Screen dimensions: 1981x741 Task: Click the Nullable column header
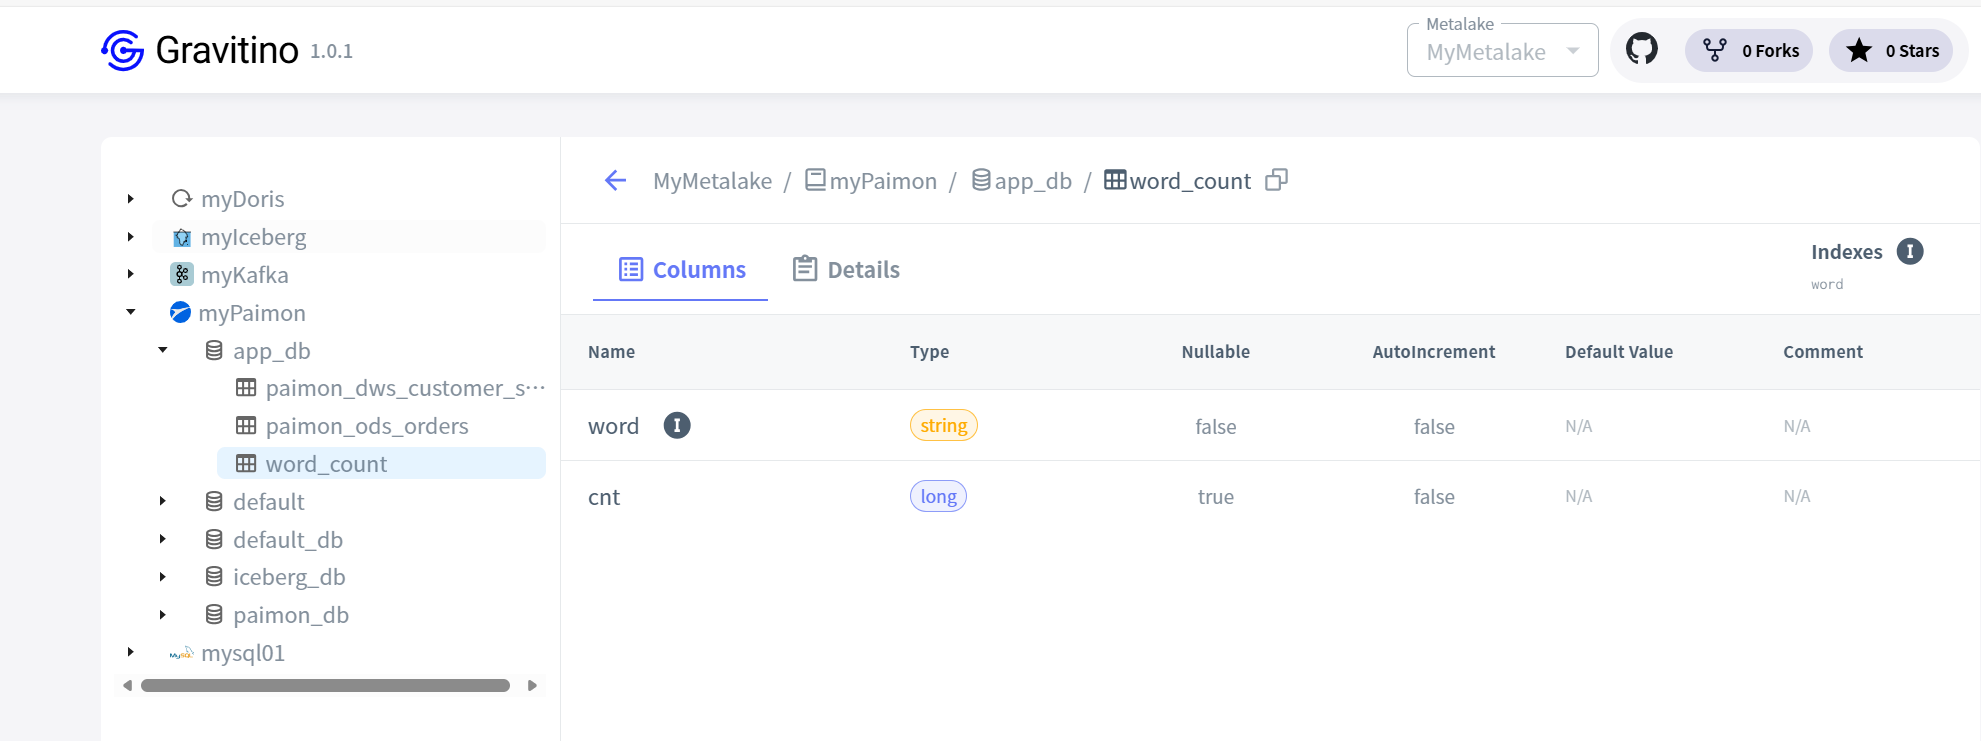click(1215, 352)
